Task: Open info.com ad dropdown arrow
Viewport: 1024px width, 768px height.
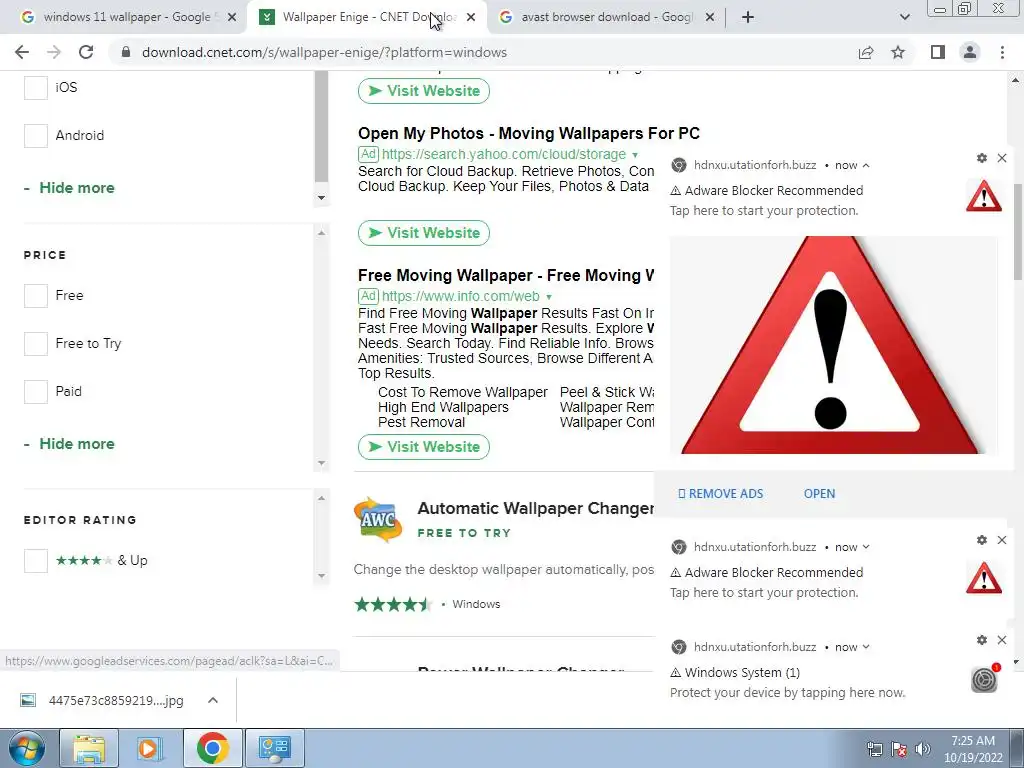Action: tap(549, 297)
